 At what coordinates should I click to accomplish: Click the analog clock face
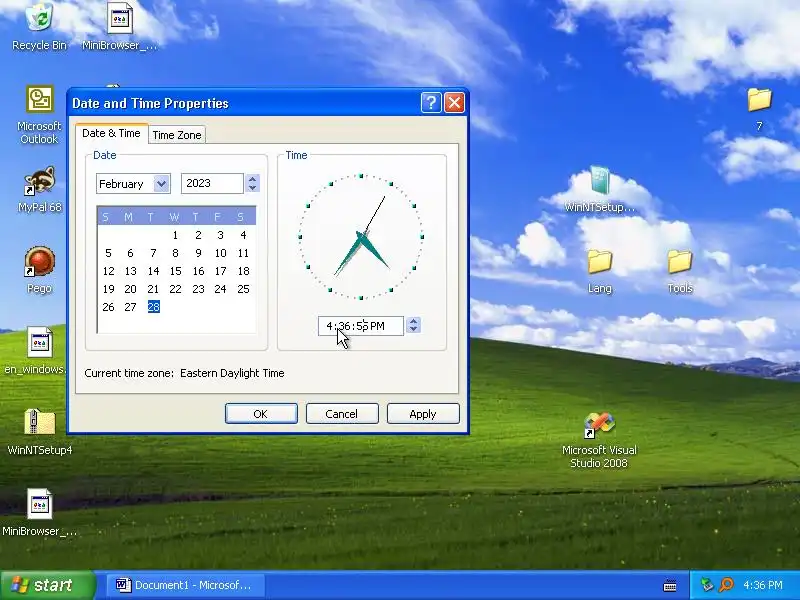[x=361, y=237]
